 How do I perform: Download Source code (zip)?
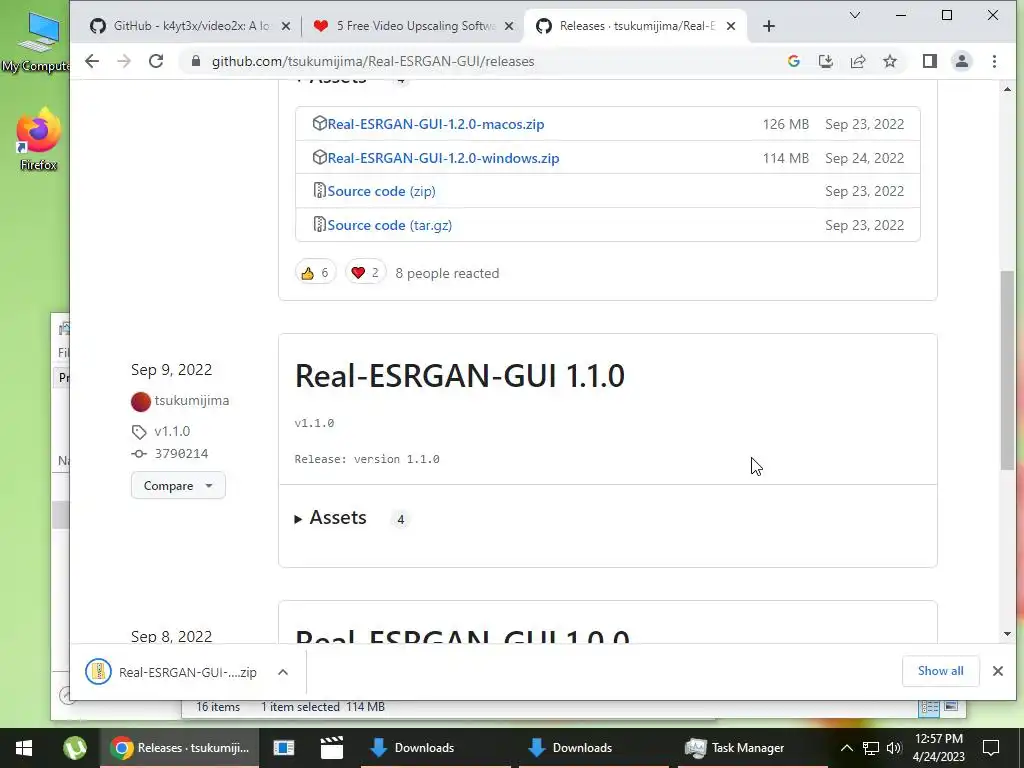[381, 191]
